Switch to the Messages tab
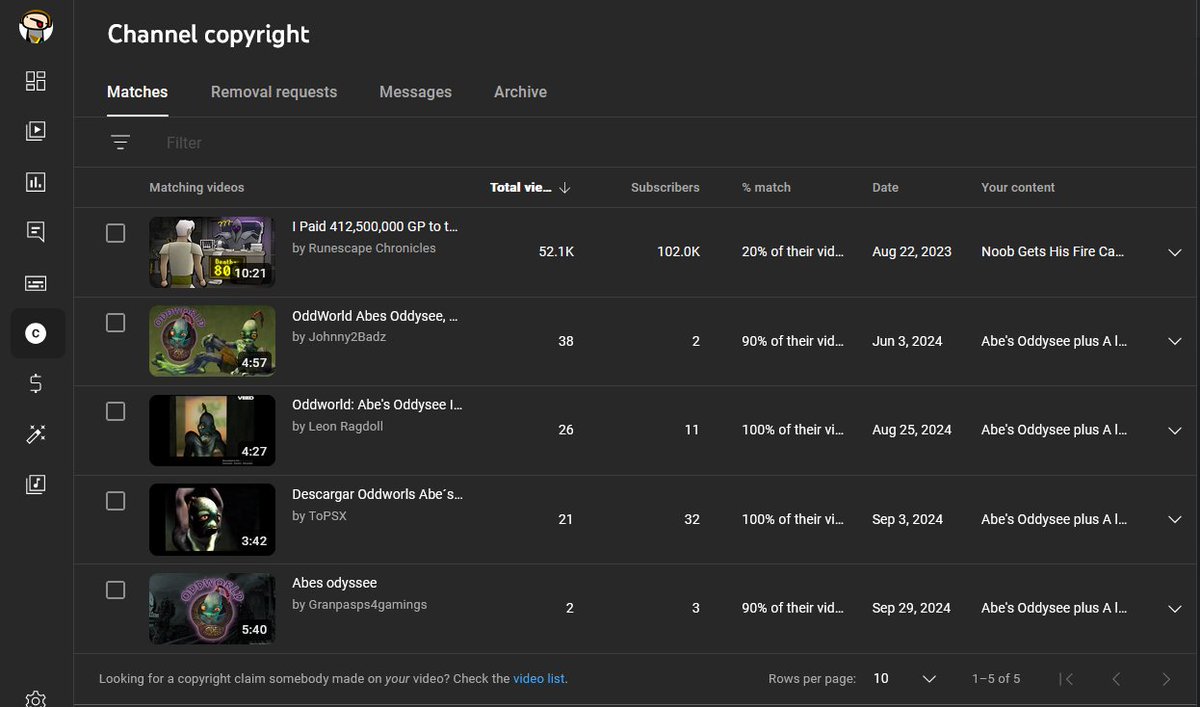The height and width of the screenshot is (707, 1200). tap(415, 92)
